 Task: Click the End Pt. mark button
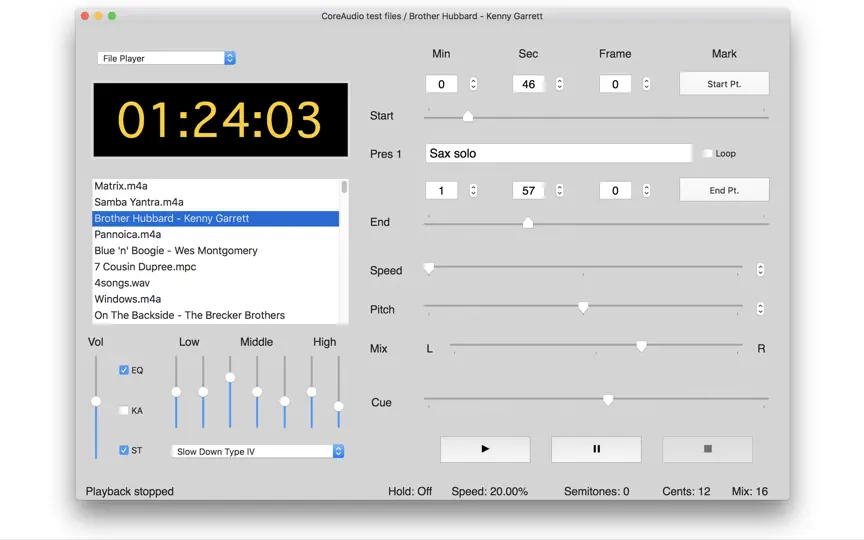(724, 190)
